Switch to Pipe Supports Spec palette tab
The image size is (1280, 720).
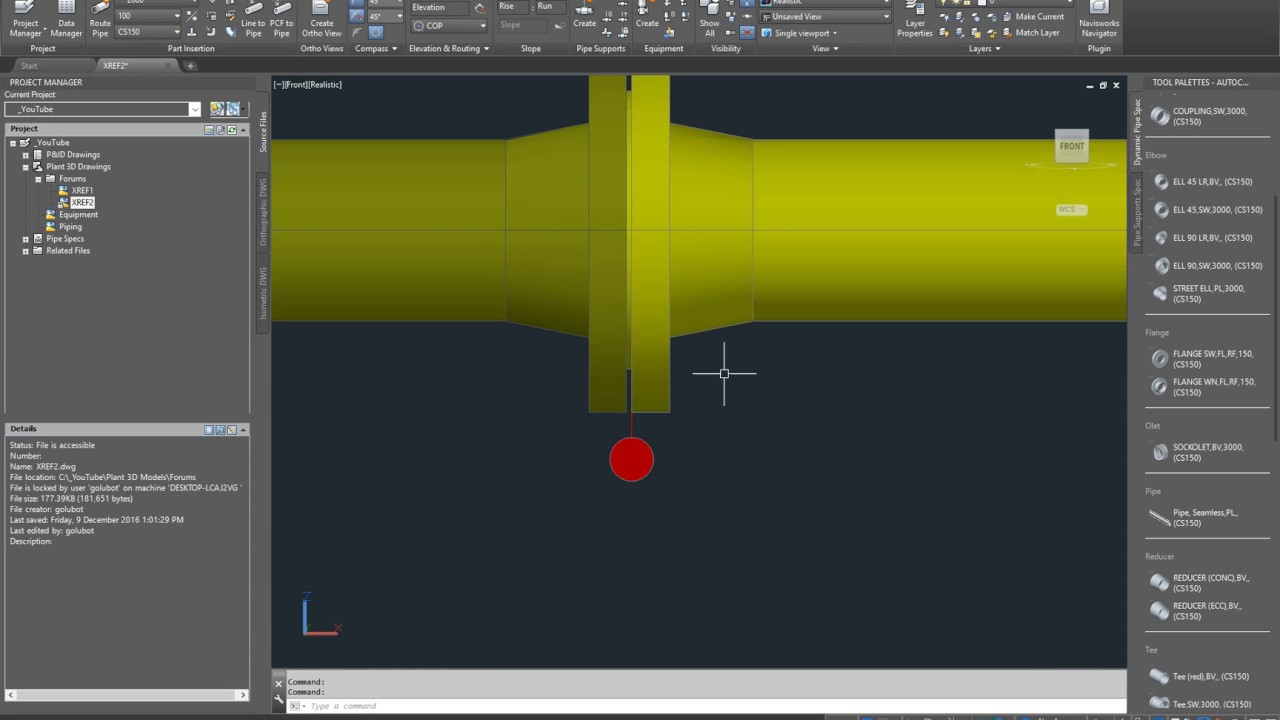point(1137,214)
